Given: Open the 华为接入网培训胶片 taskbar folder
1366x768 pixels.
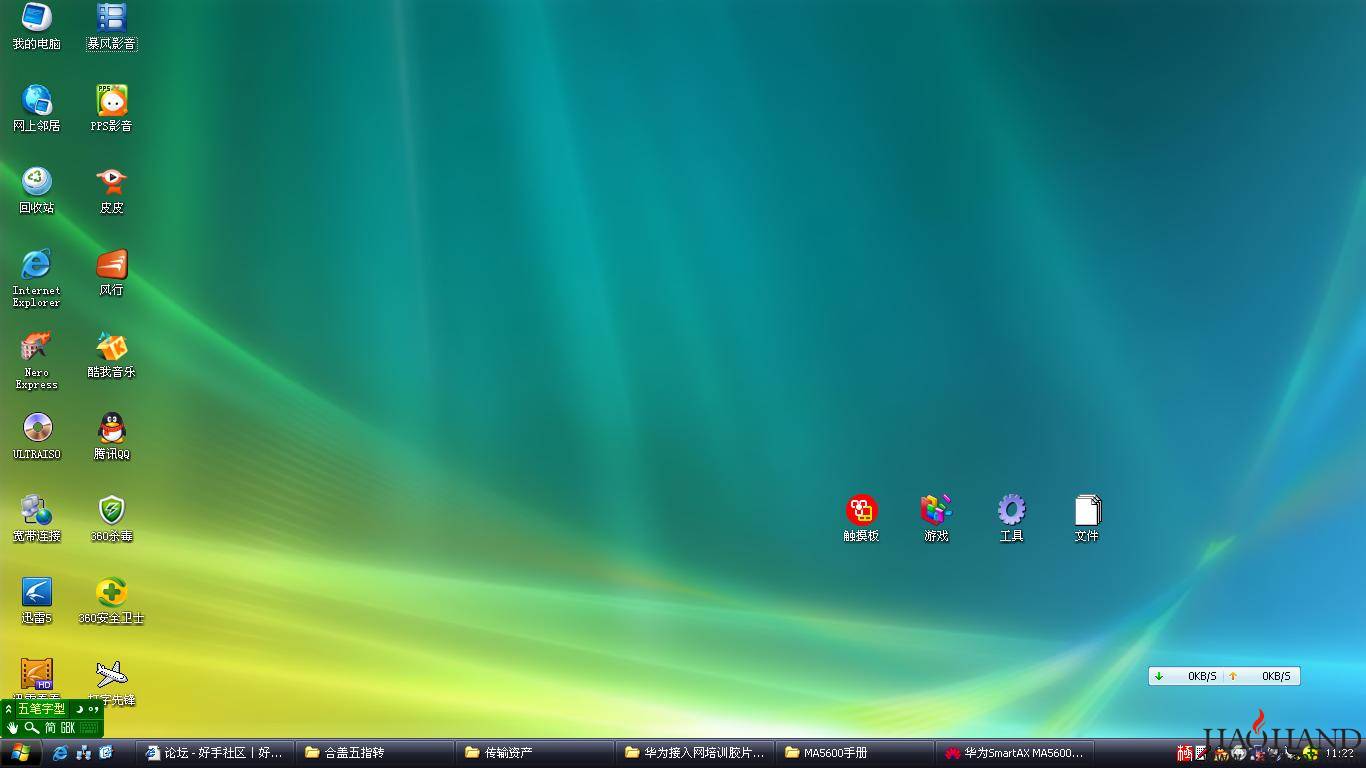Looking at the screenshot, I should pos(695,753).
